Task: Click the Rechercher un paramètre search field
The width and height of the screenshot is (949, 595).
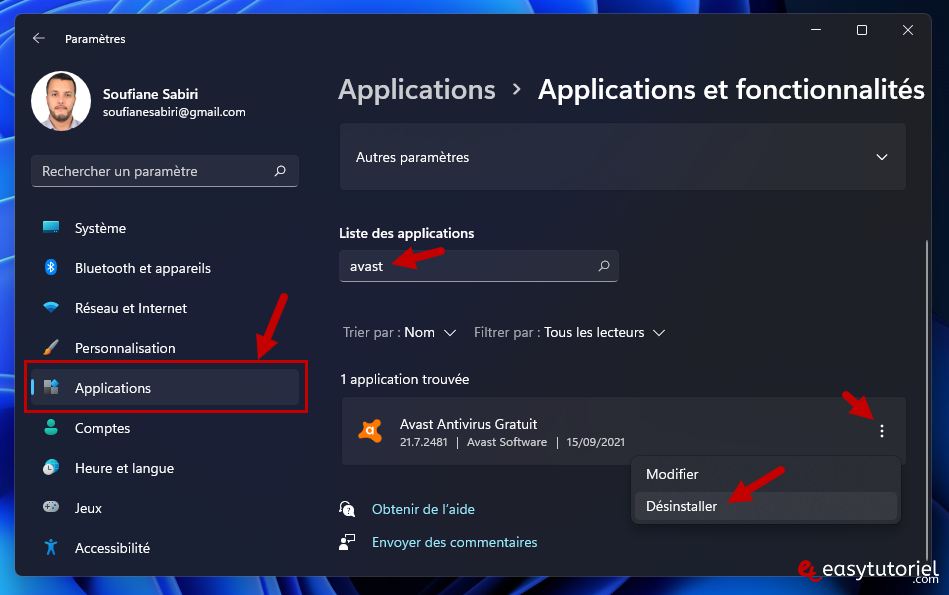Action: 165,171
